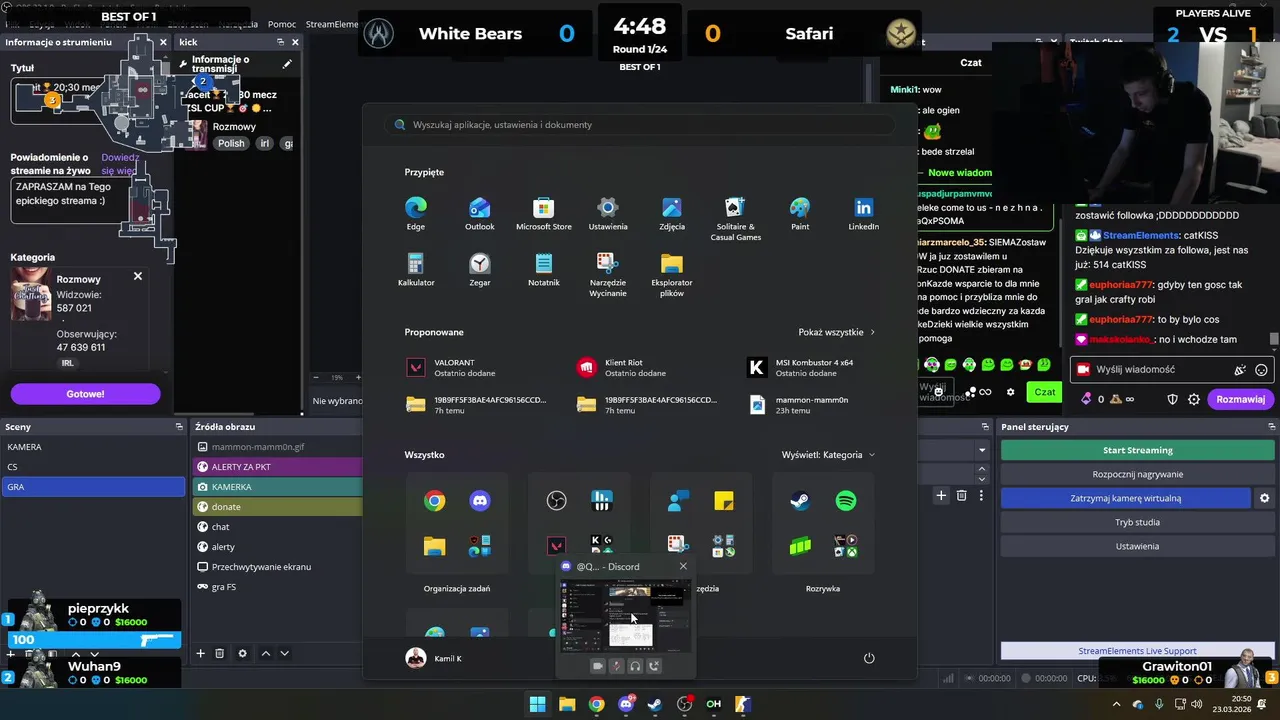Toggle microphone mute in Discord preview

(617, 666)
